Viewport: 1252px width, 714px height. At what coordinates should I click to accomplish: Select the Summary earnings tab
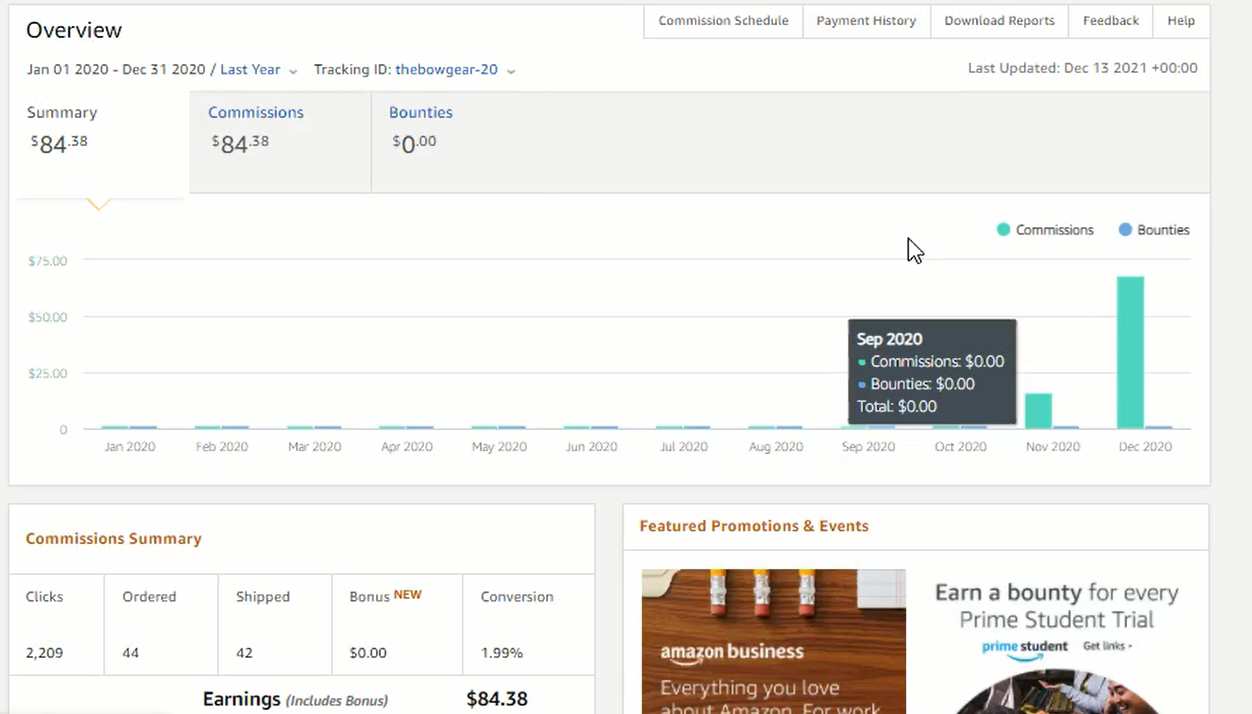click(99, 142)
